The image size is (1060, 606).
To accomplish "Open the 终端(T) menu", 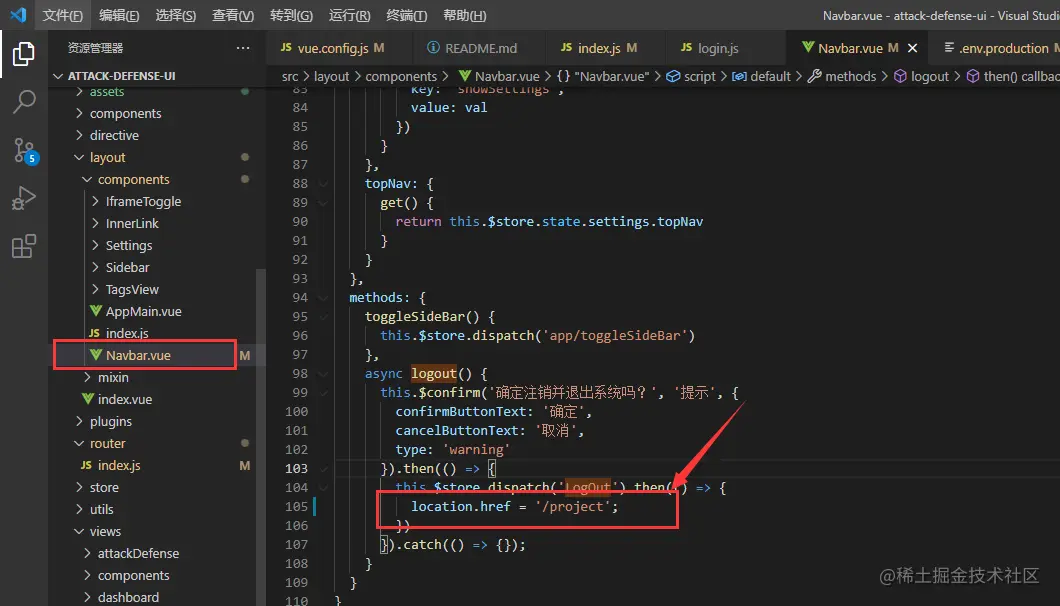I will (x=406, y=15).
